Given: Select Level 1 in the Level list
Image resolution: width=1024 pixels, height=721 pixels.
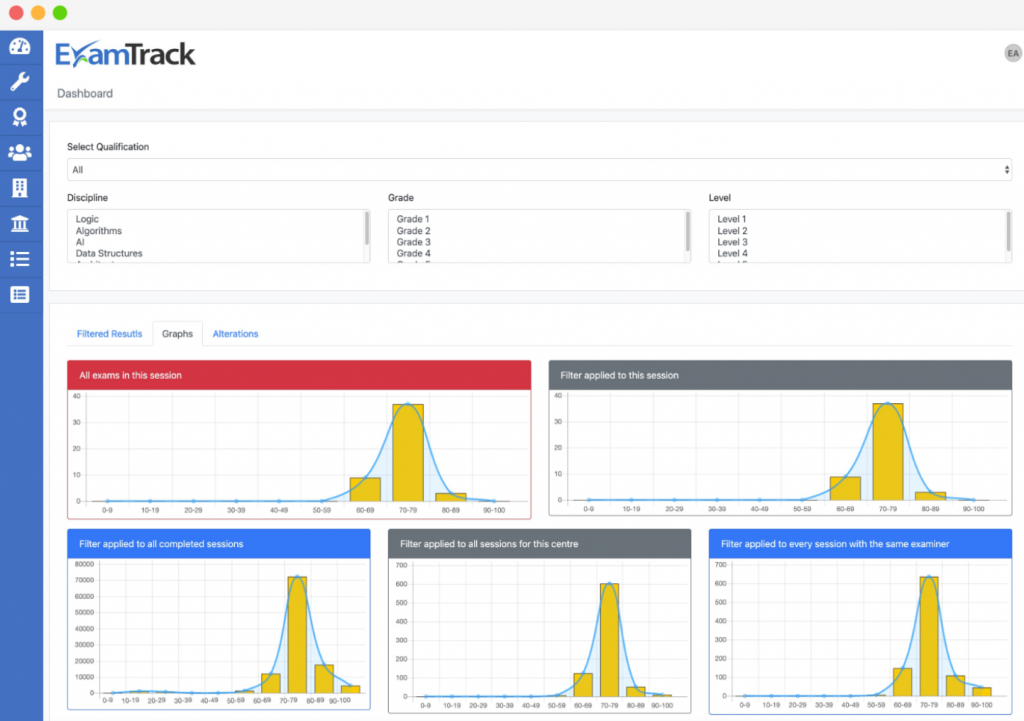Looking at the screenshot, I should (731, 219).
